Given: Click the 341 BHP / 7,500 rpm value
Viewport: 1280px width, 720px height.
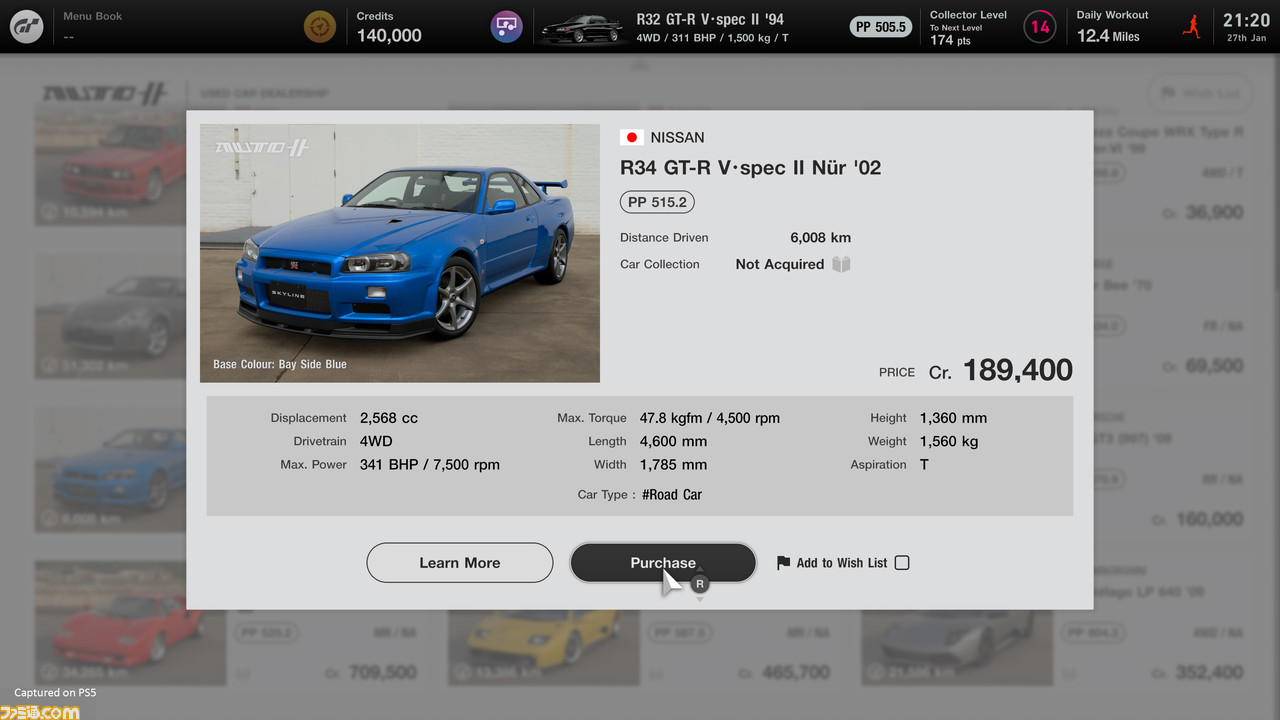Looking at the screenshot, I should 430,464.
